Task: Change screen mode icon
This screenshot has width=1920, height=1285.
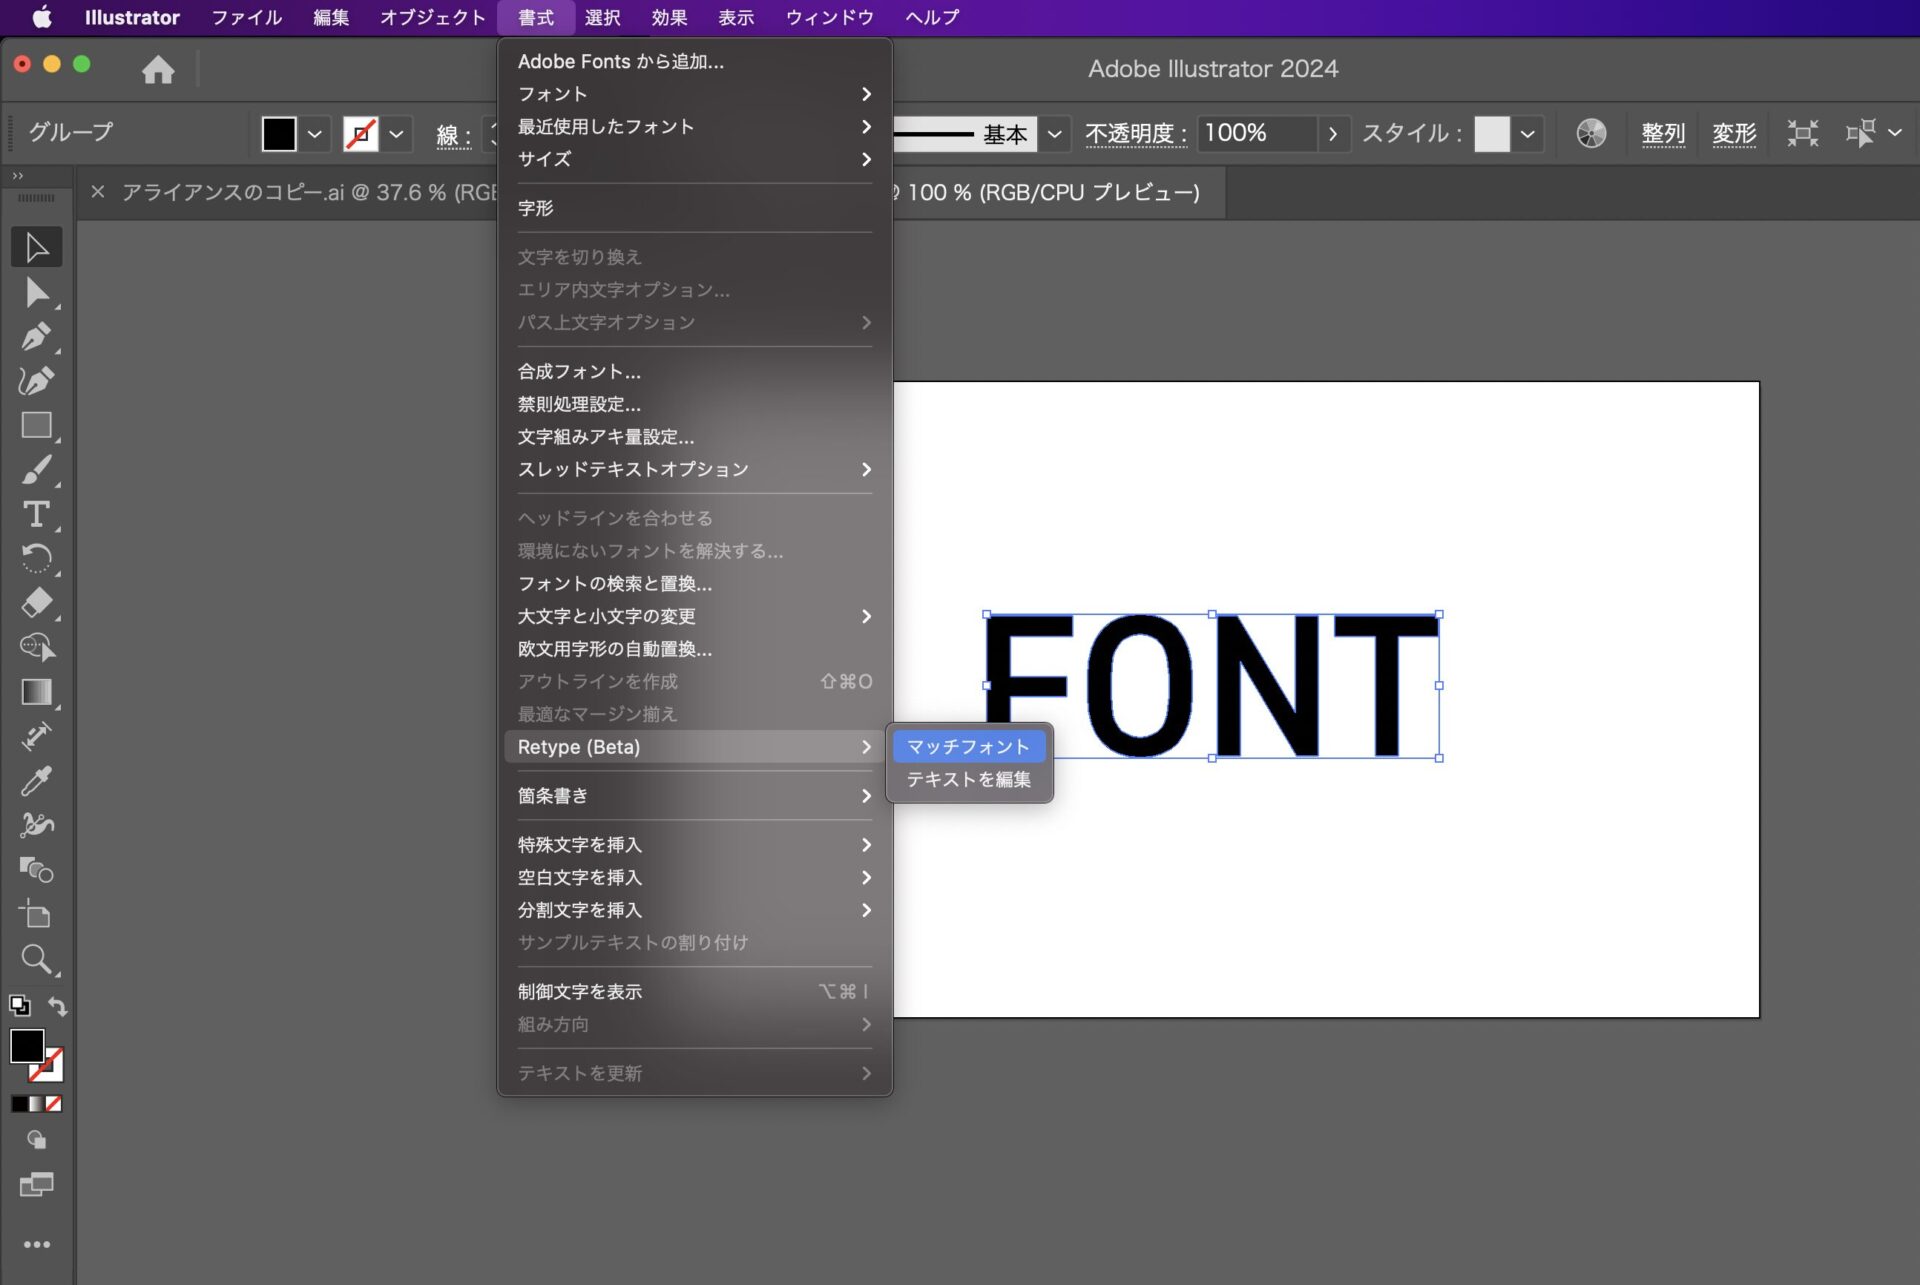Action: [x=37, y=1186]
